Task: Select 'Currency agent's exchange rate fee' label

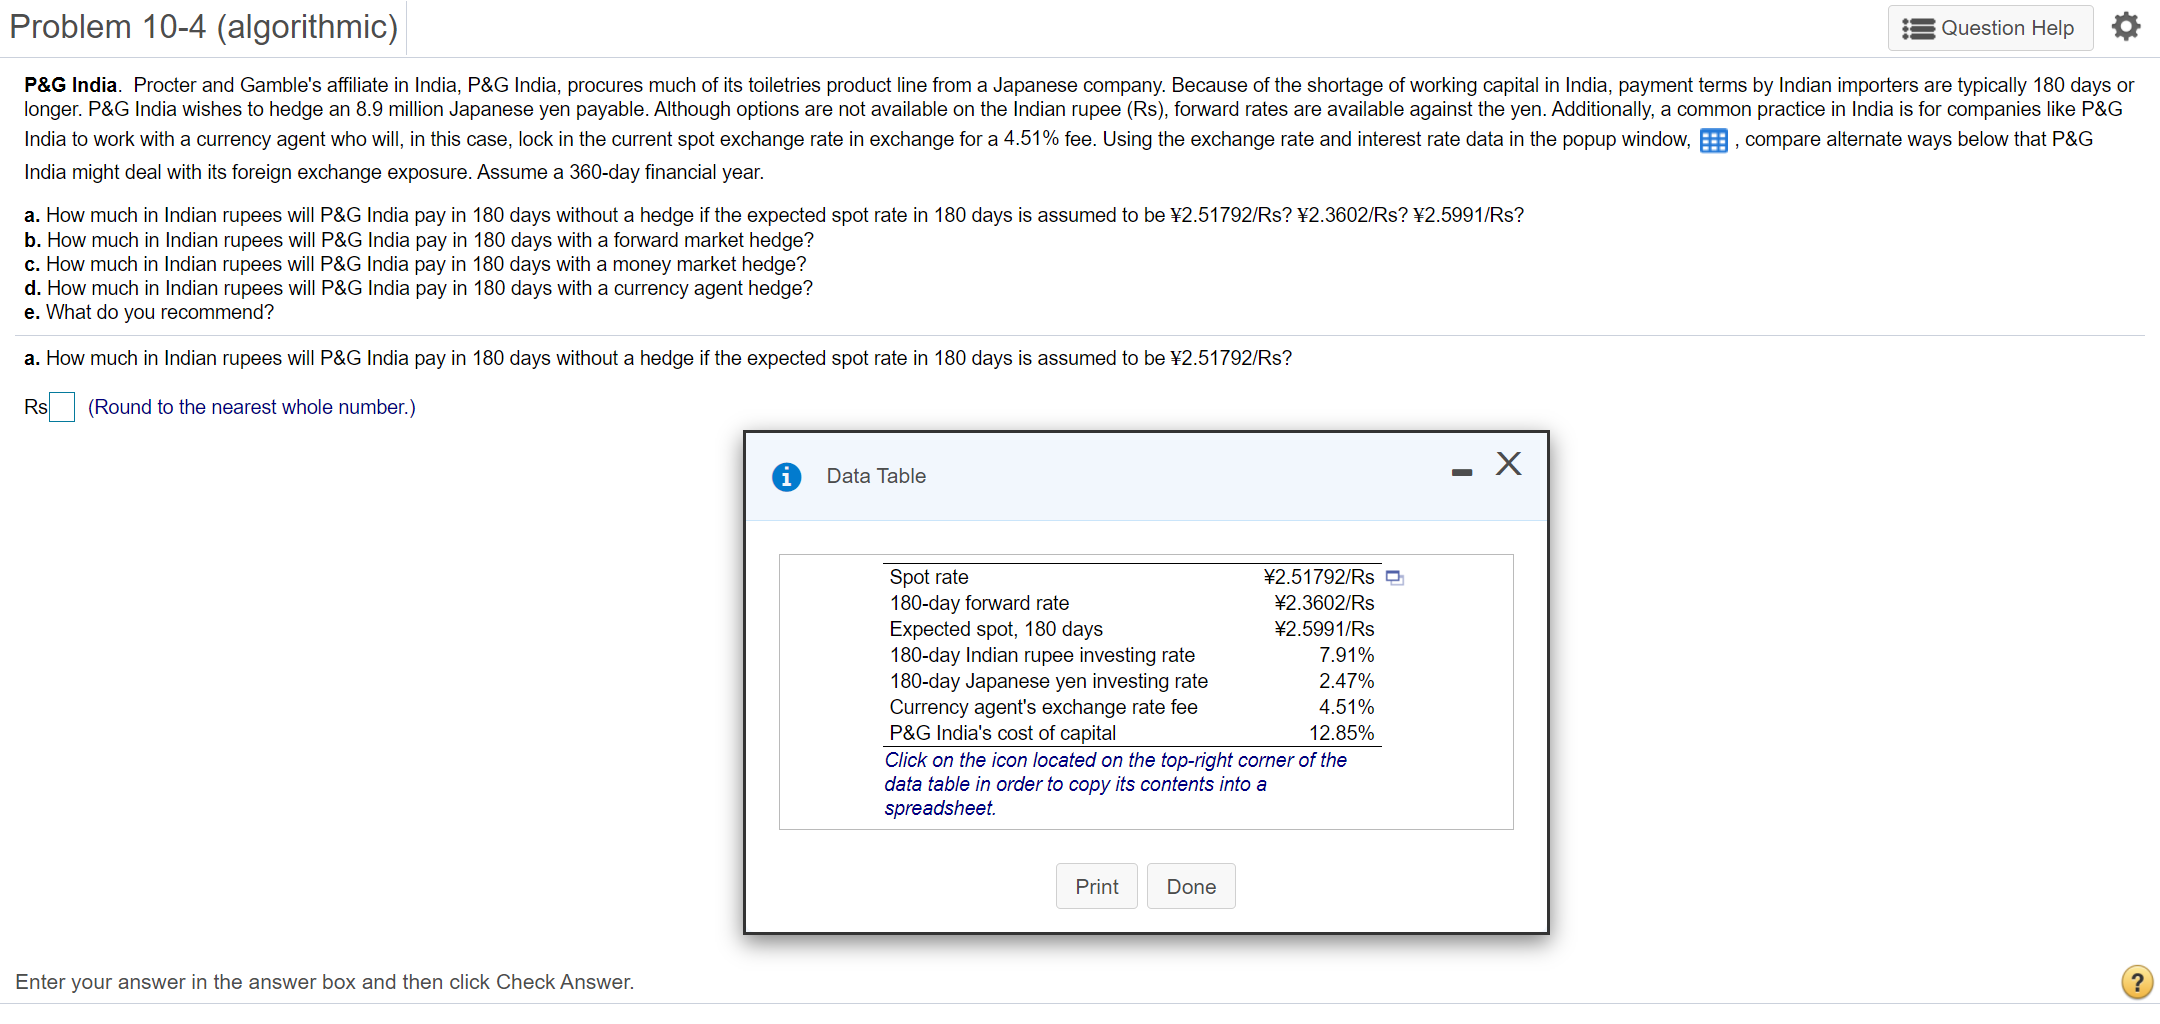Action: pos(1043,707)
